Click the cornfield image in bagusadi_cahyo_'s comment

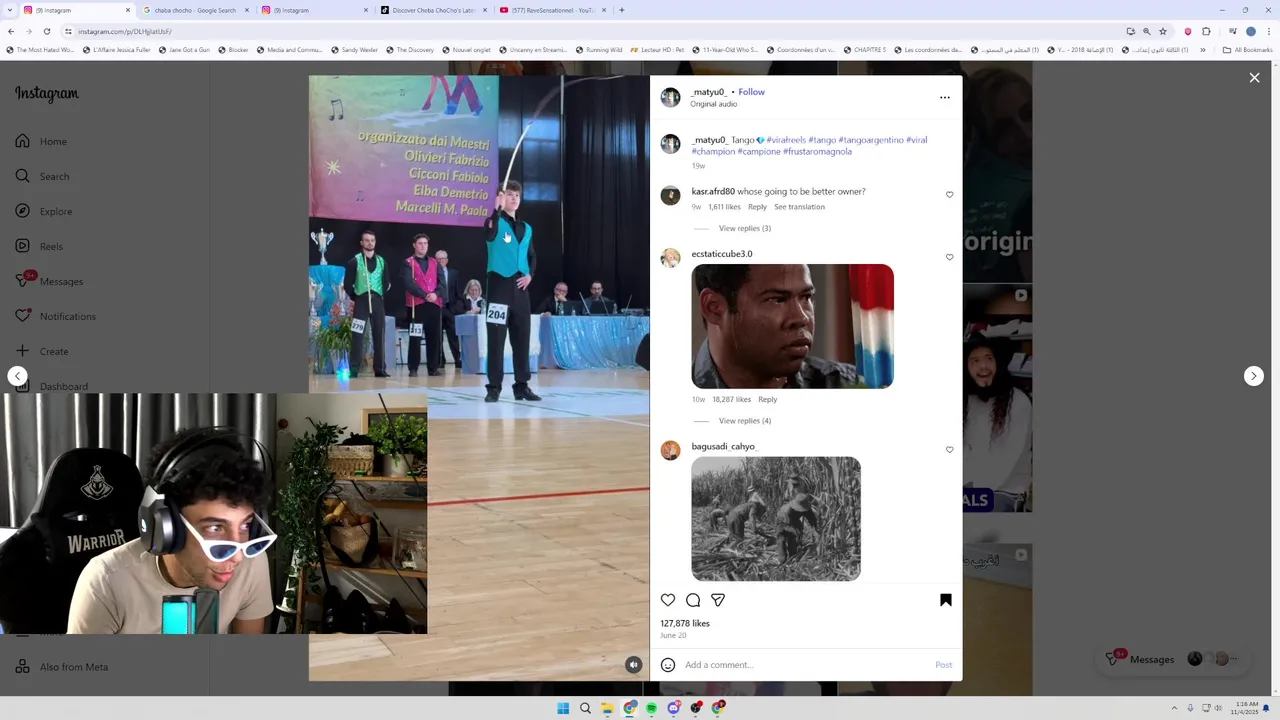[x=776, y=519]
